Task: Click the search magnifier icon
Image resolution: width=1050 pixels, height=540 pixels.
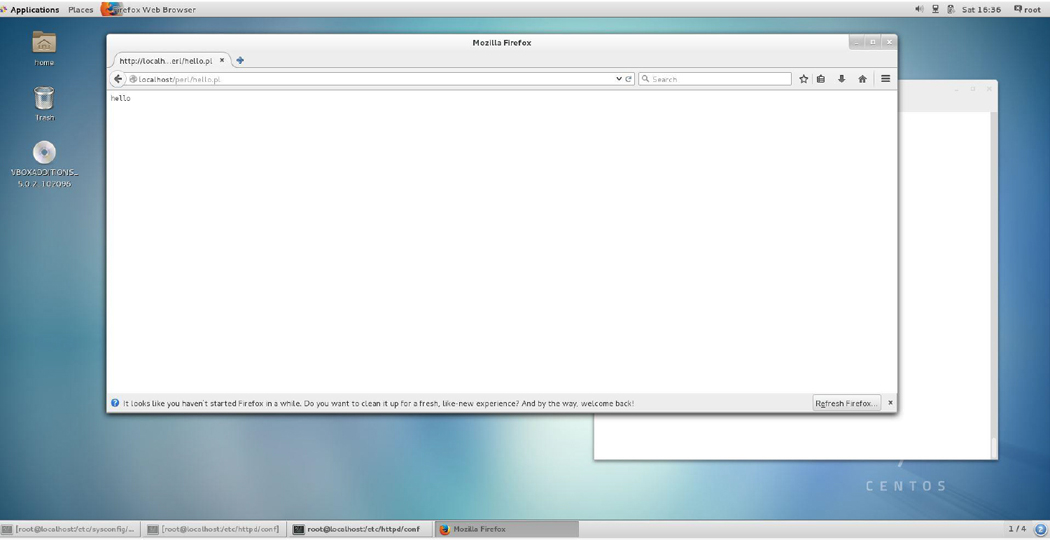Action: point(646,79)
